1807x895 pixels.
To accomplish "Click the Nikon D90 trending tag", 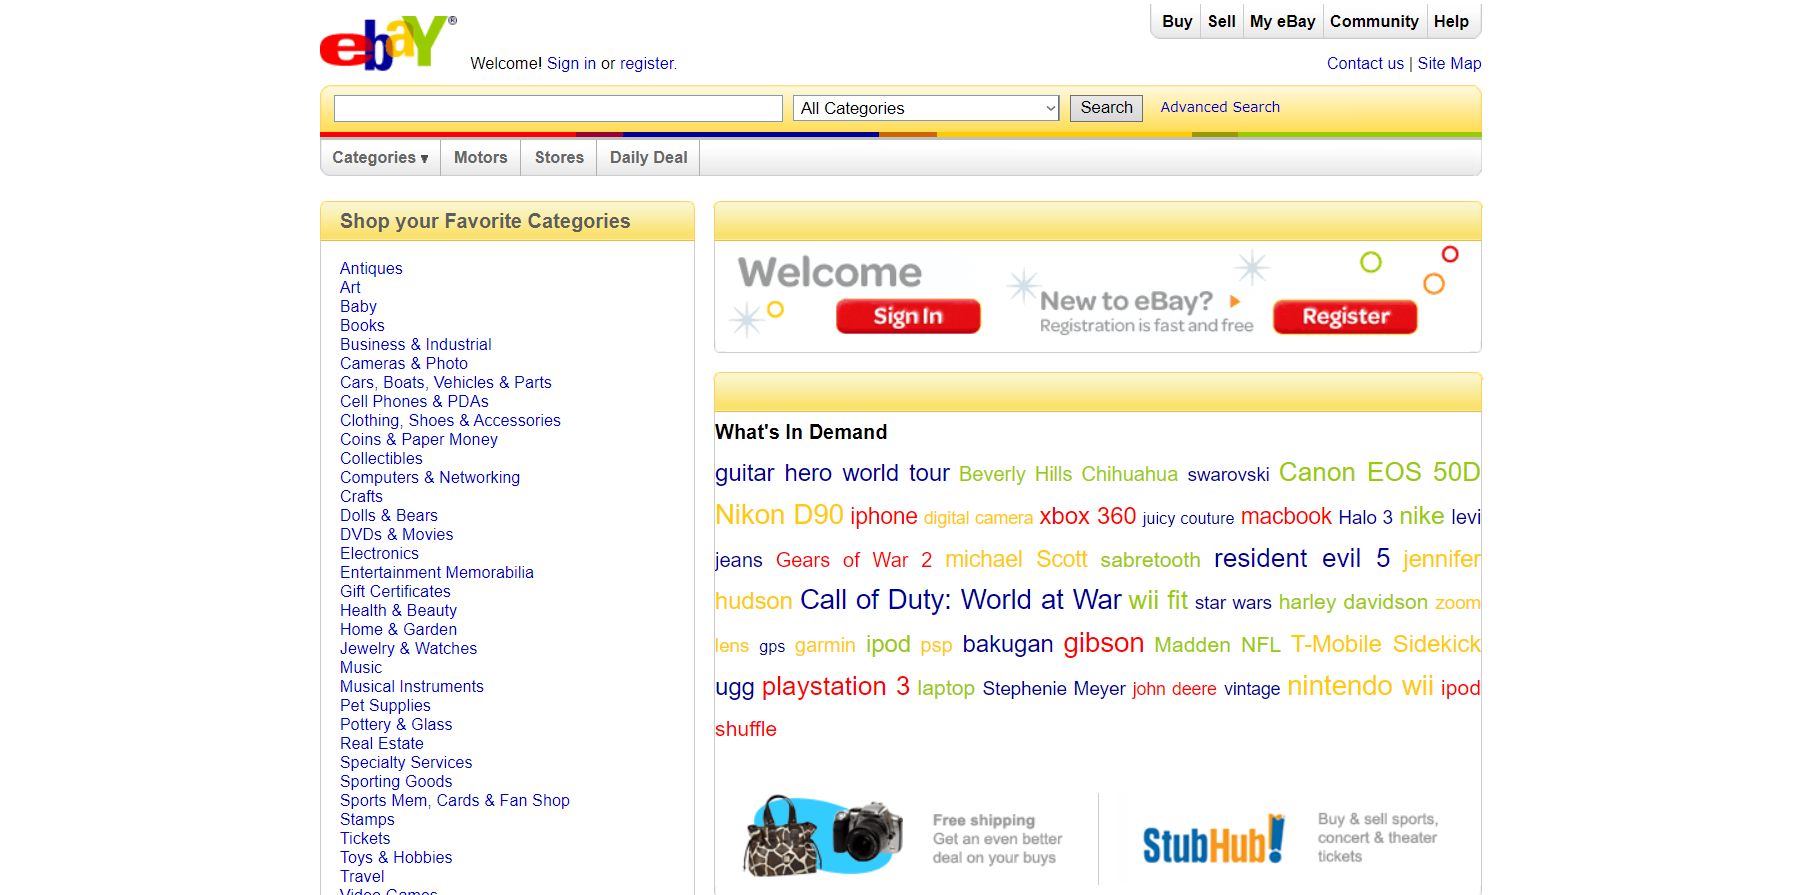I will pyautogui.click(x=779, y=515).
